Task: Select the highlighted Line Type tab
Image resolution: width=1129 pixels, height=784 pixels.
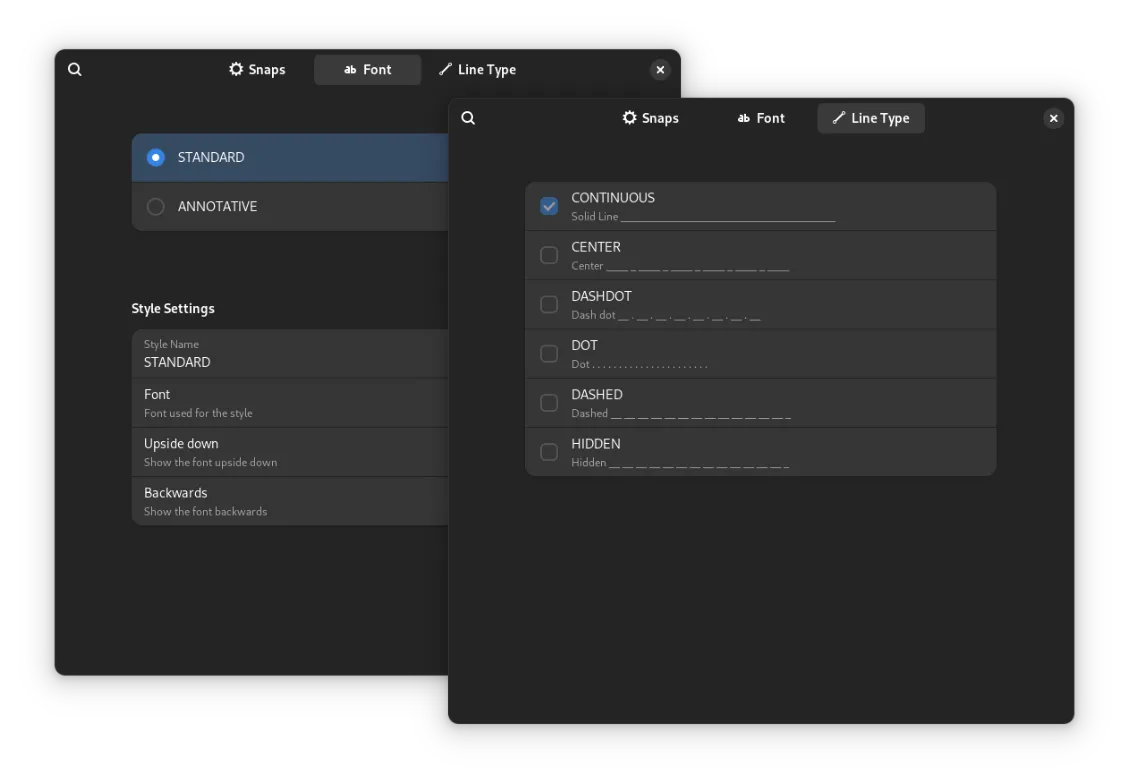Action: (x=871, y=118)
